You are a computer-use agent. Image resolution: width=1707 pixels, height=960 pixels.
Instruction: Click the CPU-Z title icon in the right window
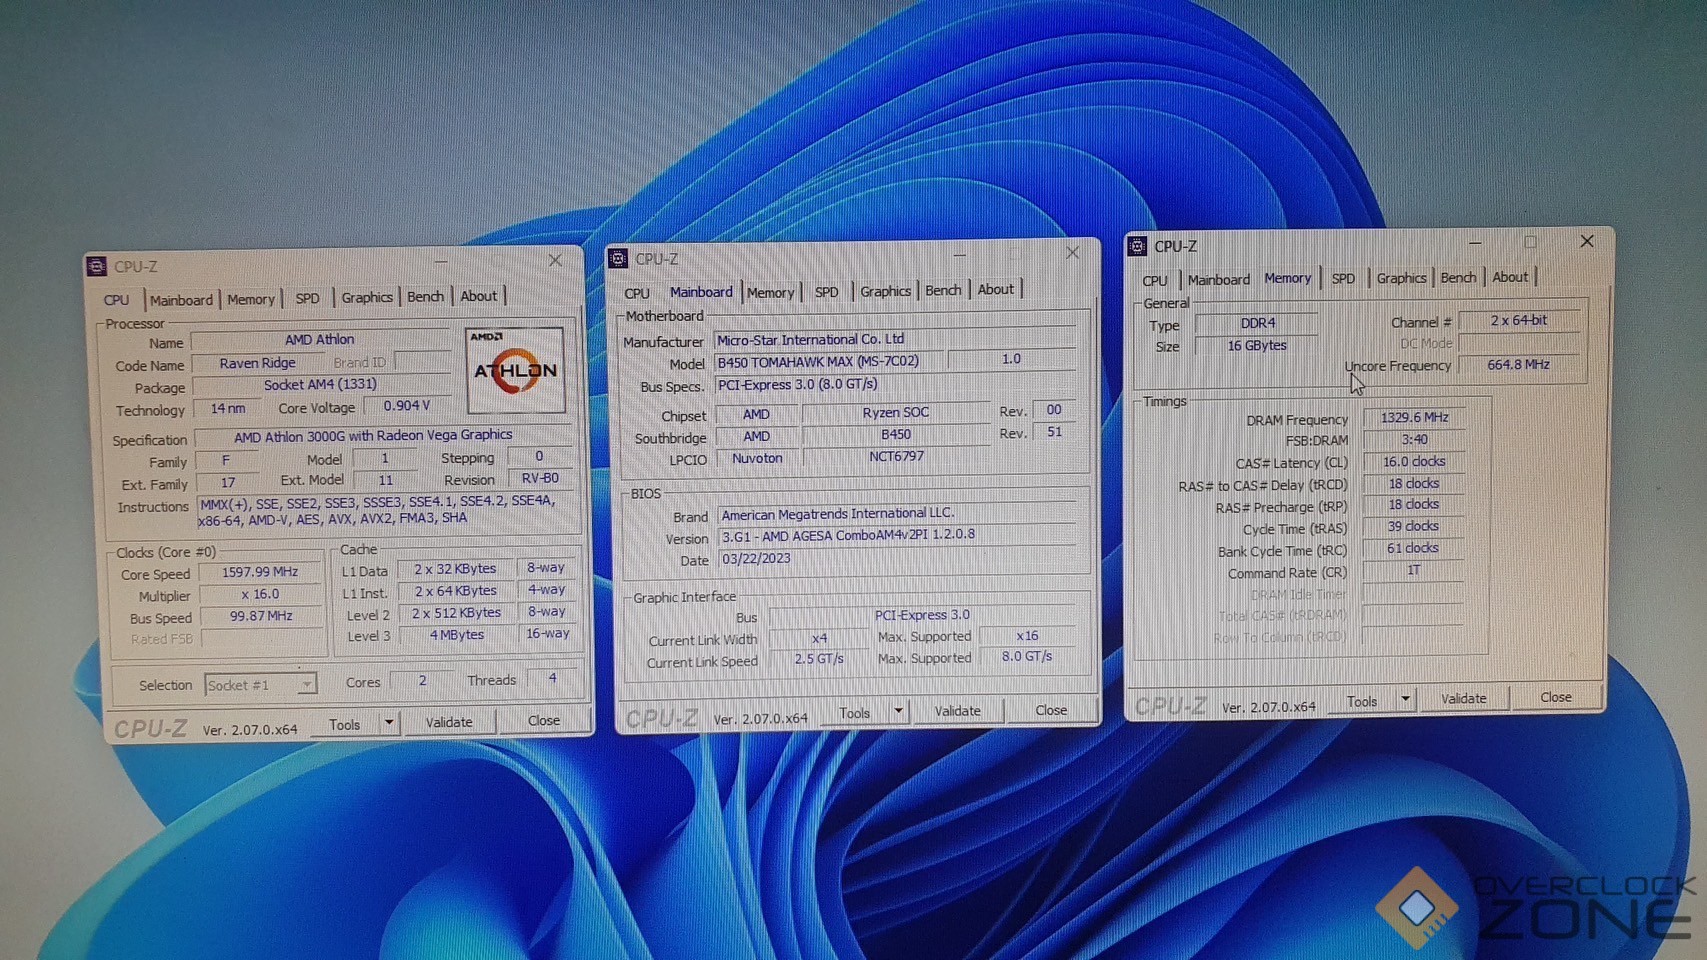(x=1137, y=246)
